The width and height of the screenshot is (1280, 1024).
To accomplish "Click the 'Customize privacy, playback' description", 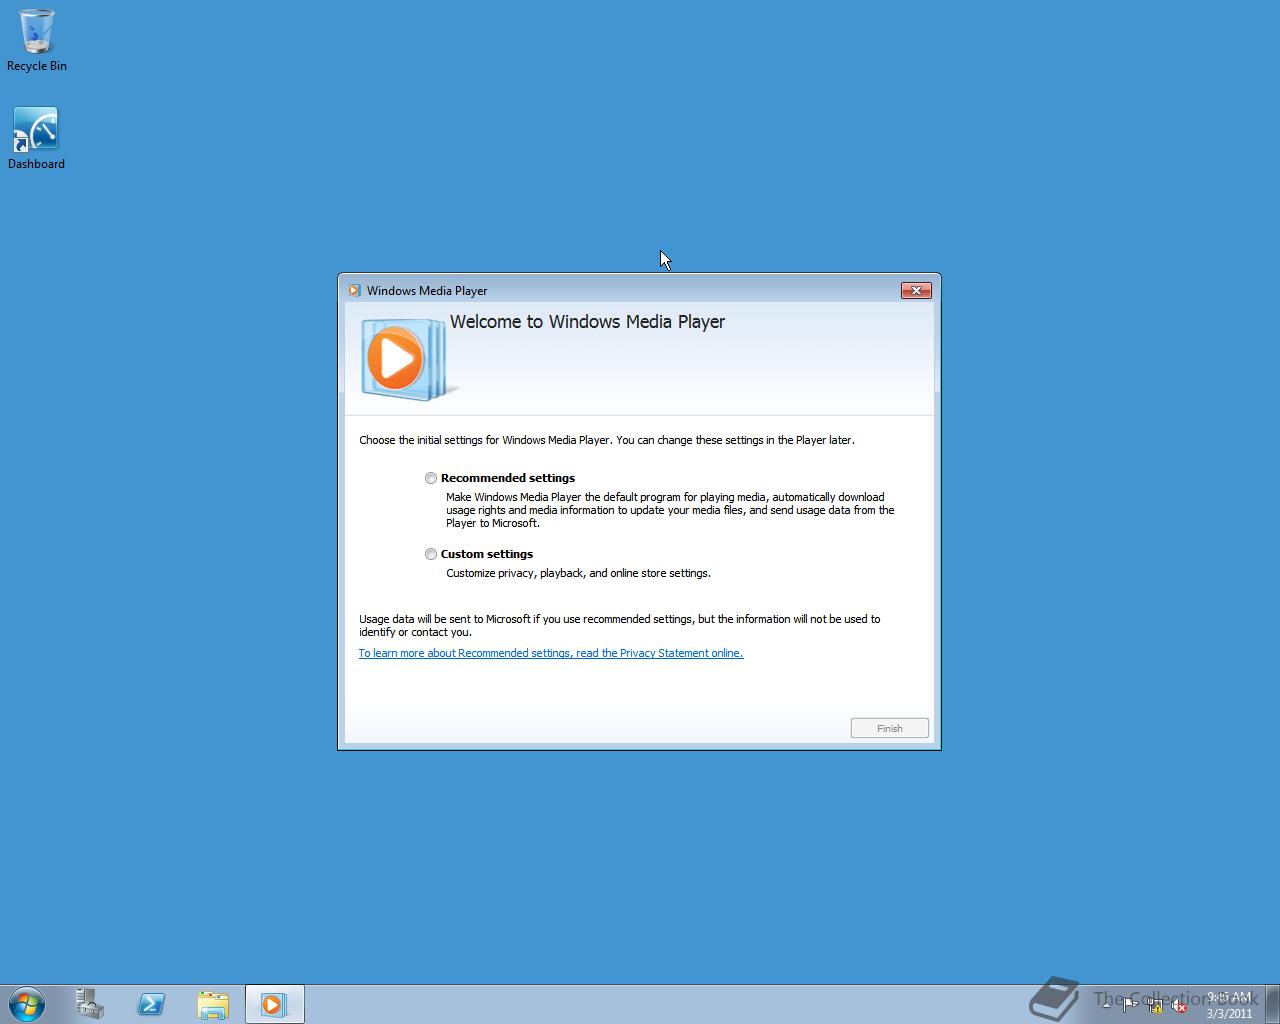I will click(578, 573).
